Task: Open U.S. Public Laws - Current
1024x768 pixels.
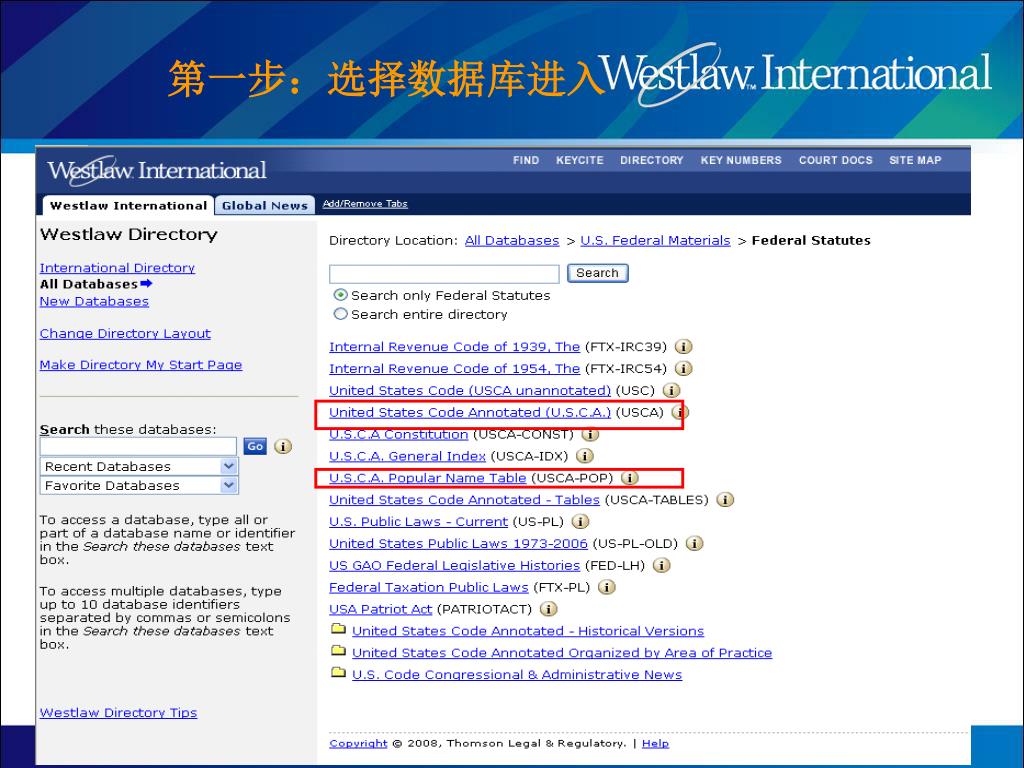Action: (x=419, y=522)
